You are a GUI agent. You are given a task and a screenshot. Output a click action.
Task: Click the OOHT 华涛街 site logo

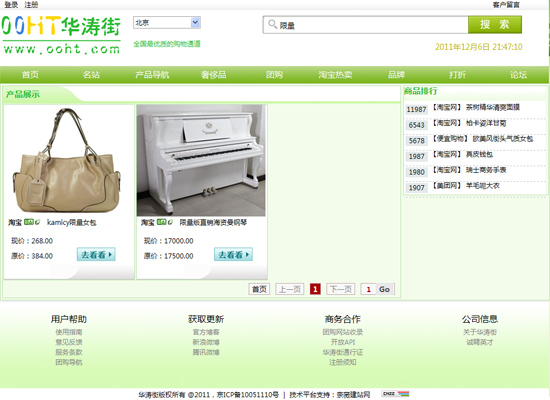pyautogui.click(x=61, y=34)
